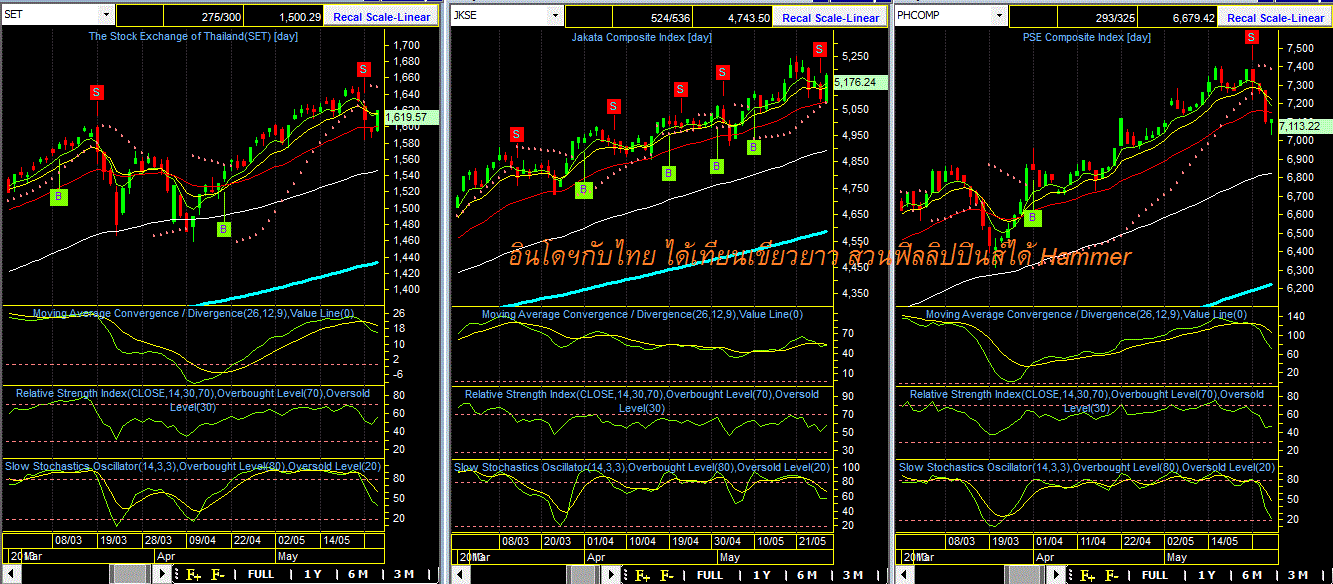
Task: Zoom out with F- in PHCOMP panel
Action: click(1112, 575)
